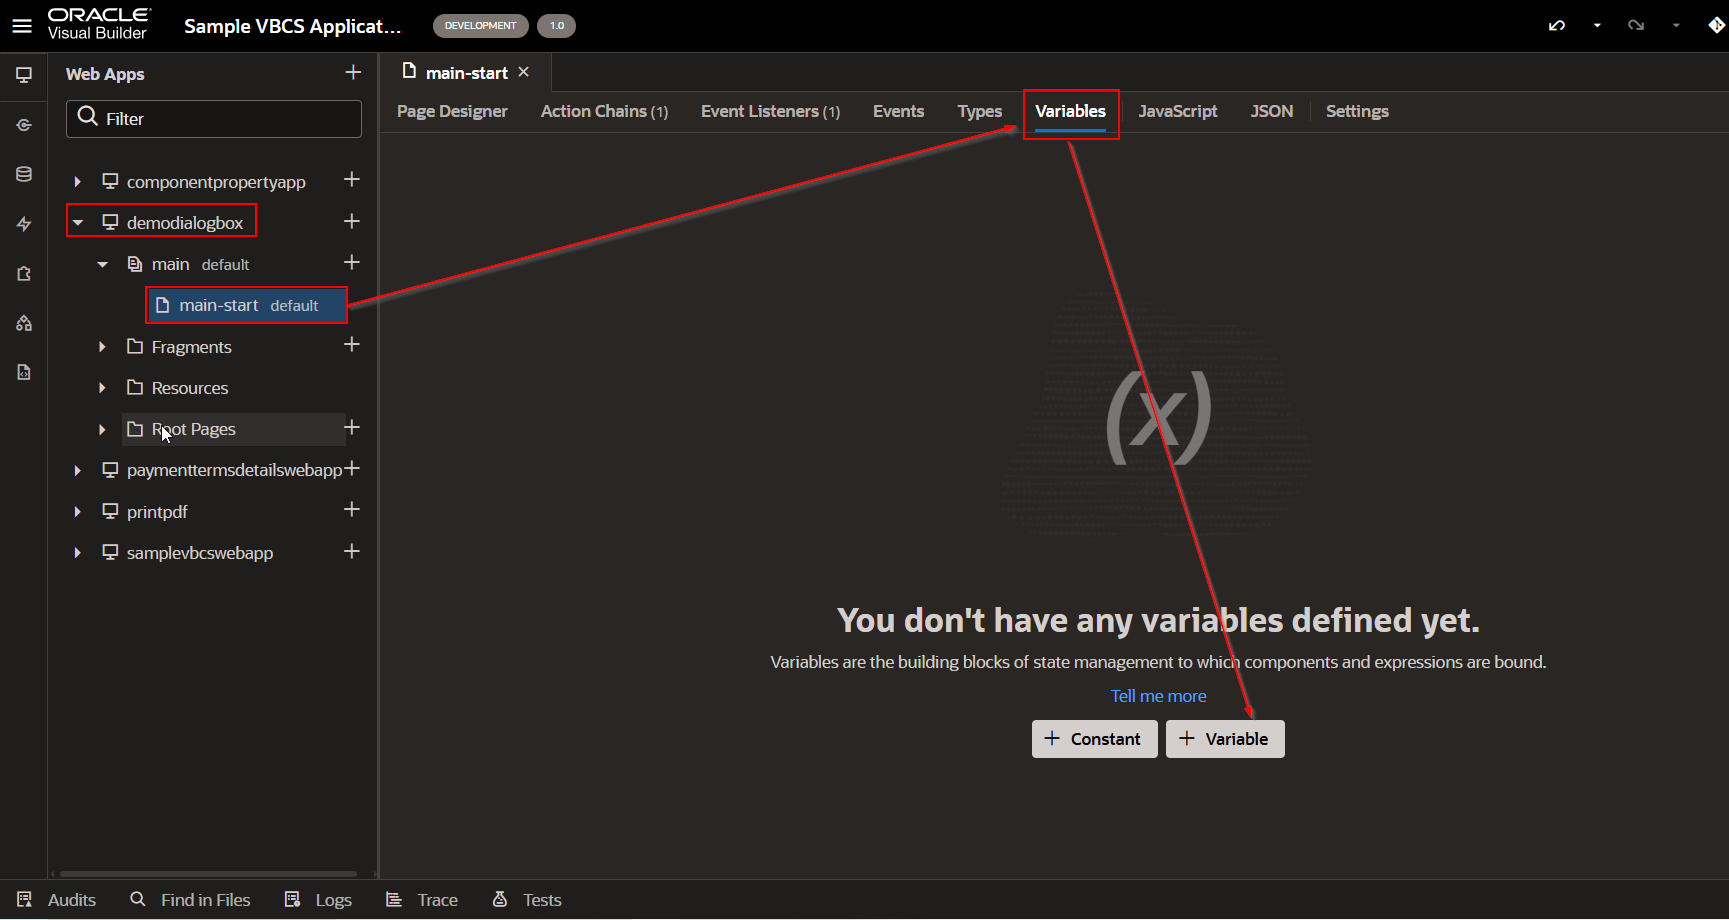Click the Redo arrow icon
1729x920 pixels.
tap(1636, 26)
